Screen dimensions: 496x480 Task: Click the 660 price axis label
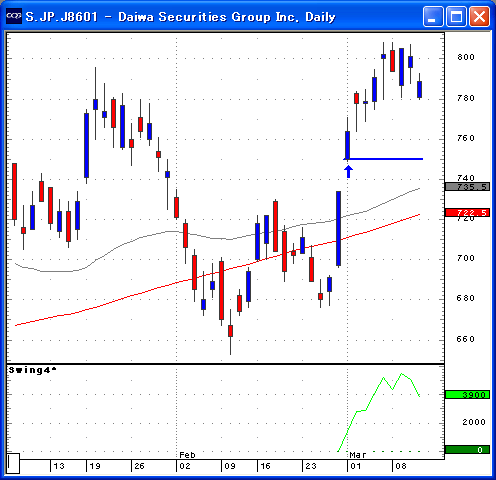click(466, 339)
